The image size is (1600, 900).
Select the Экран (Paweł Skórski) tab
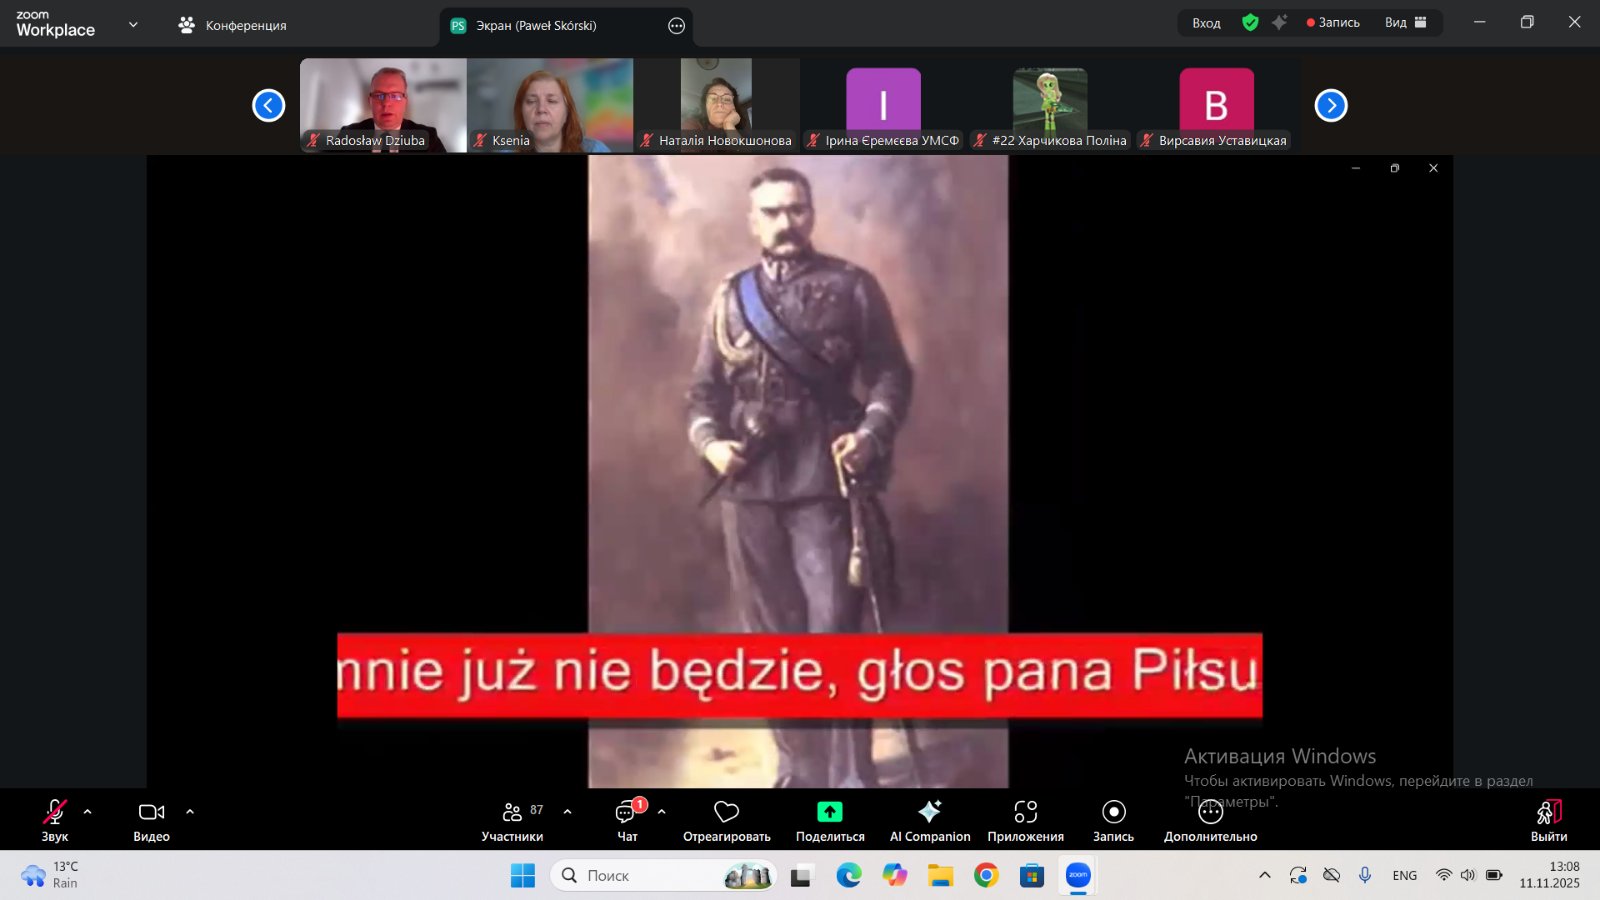coord(536,26)
